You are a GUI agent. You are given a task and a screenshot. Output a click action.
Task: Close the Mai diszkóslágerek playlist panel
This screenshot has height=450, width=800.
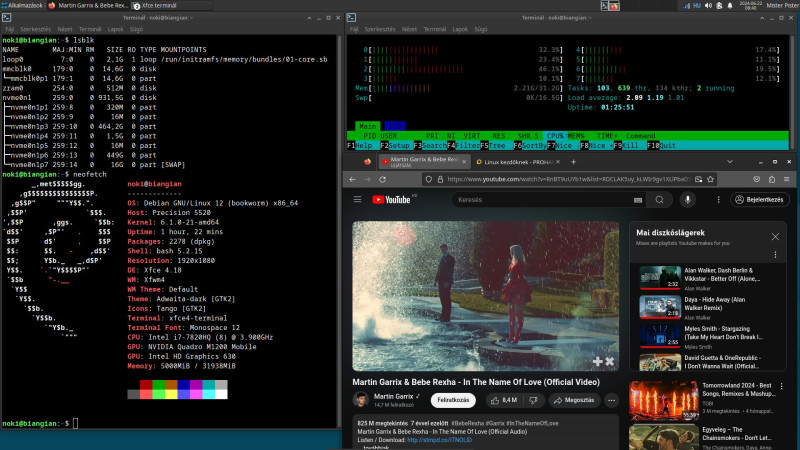click(775, 237)
